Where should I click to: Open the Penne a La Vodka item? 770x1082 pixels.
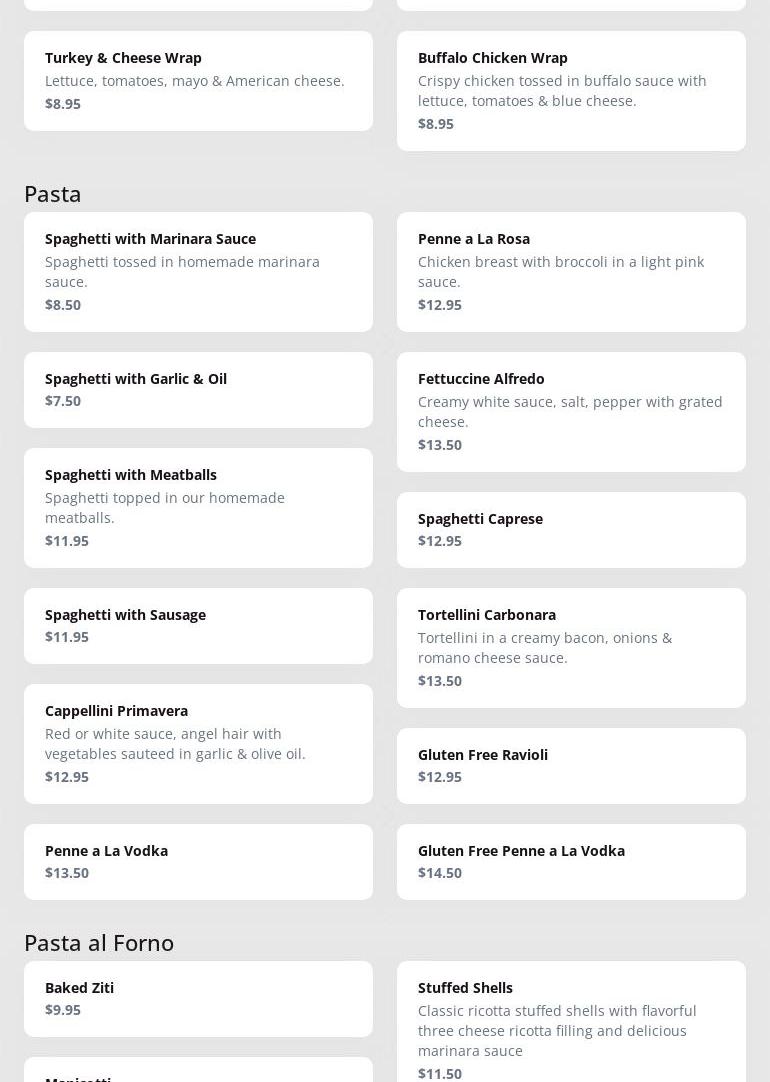click(198, 861)
